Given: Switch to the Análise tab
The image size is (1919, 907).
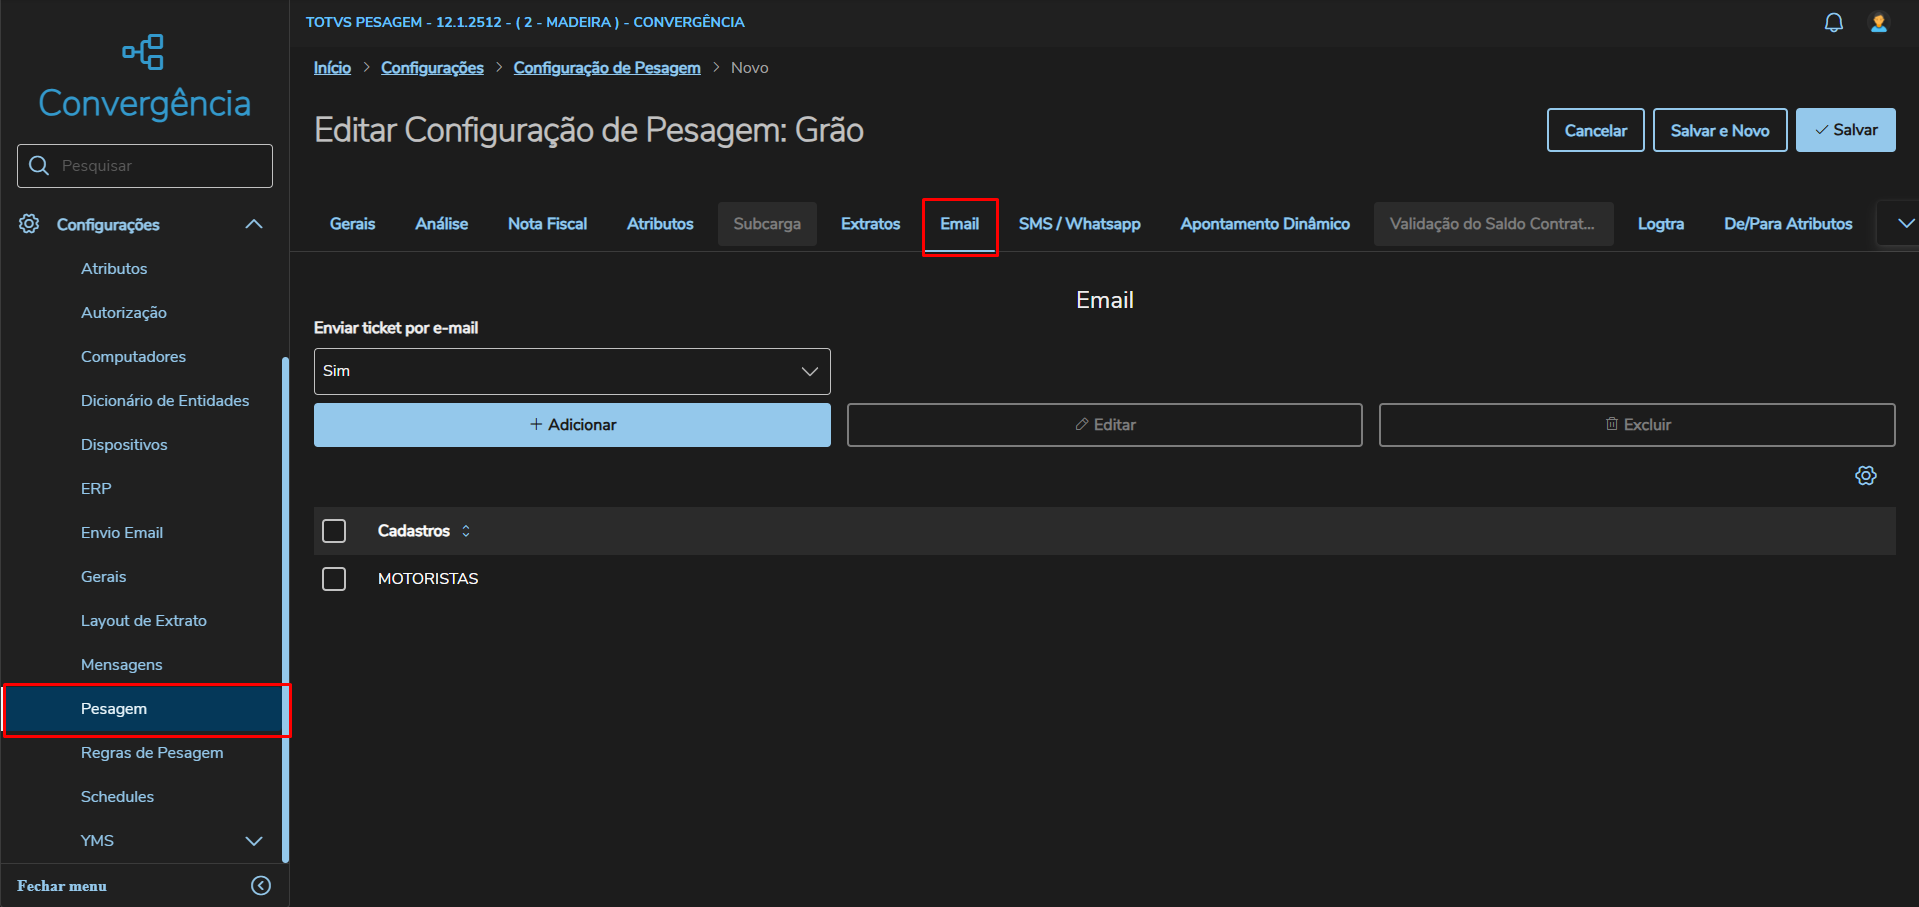Looking at the screenshot, I should click(x=442, y=224).
